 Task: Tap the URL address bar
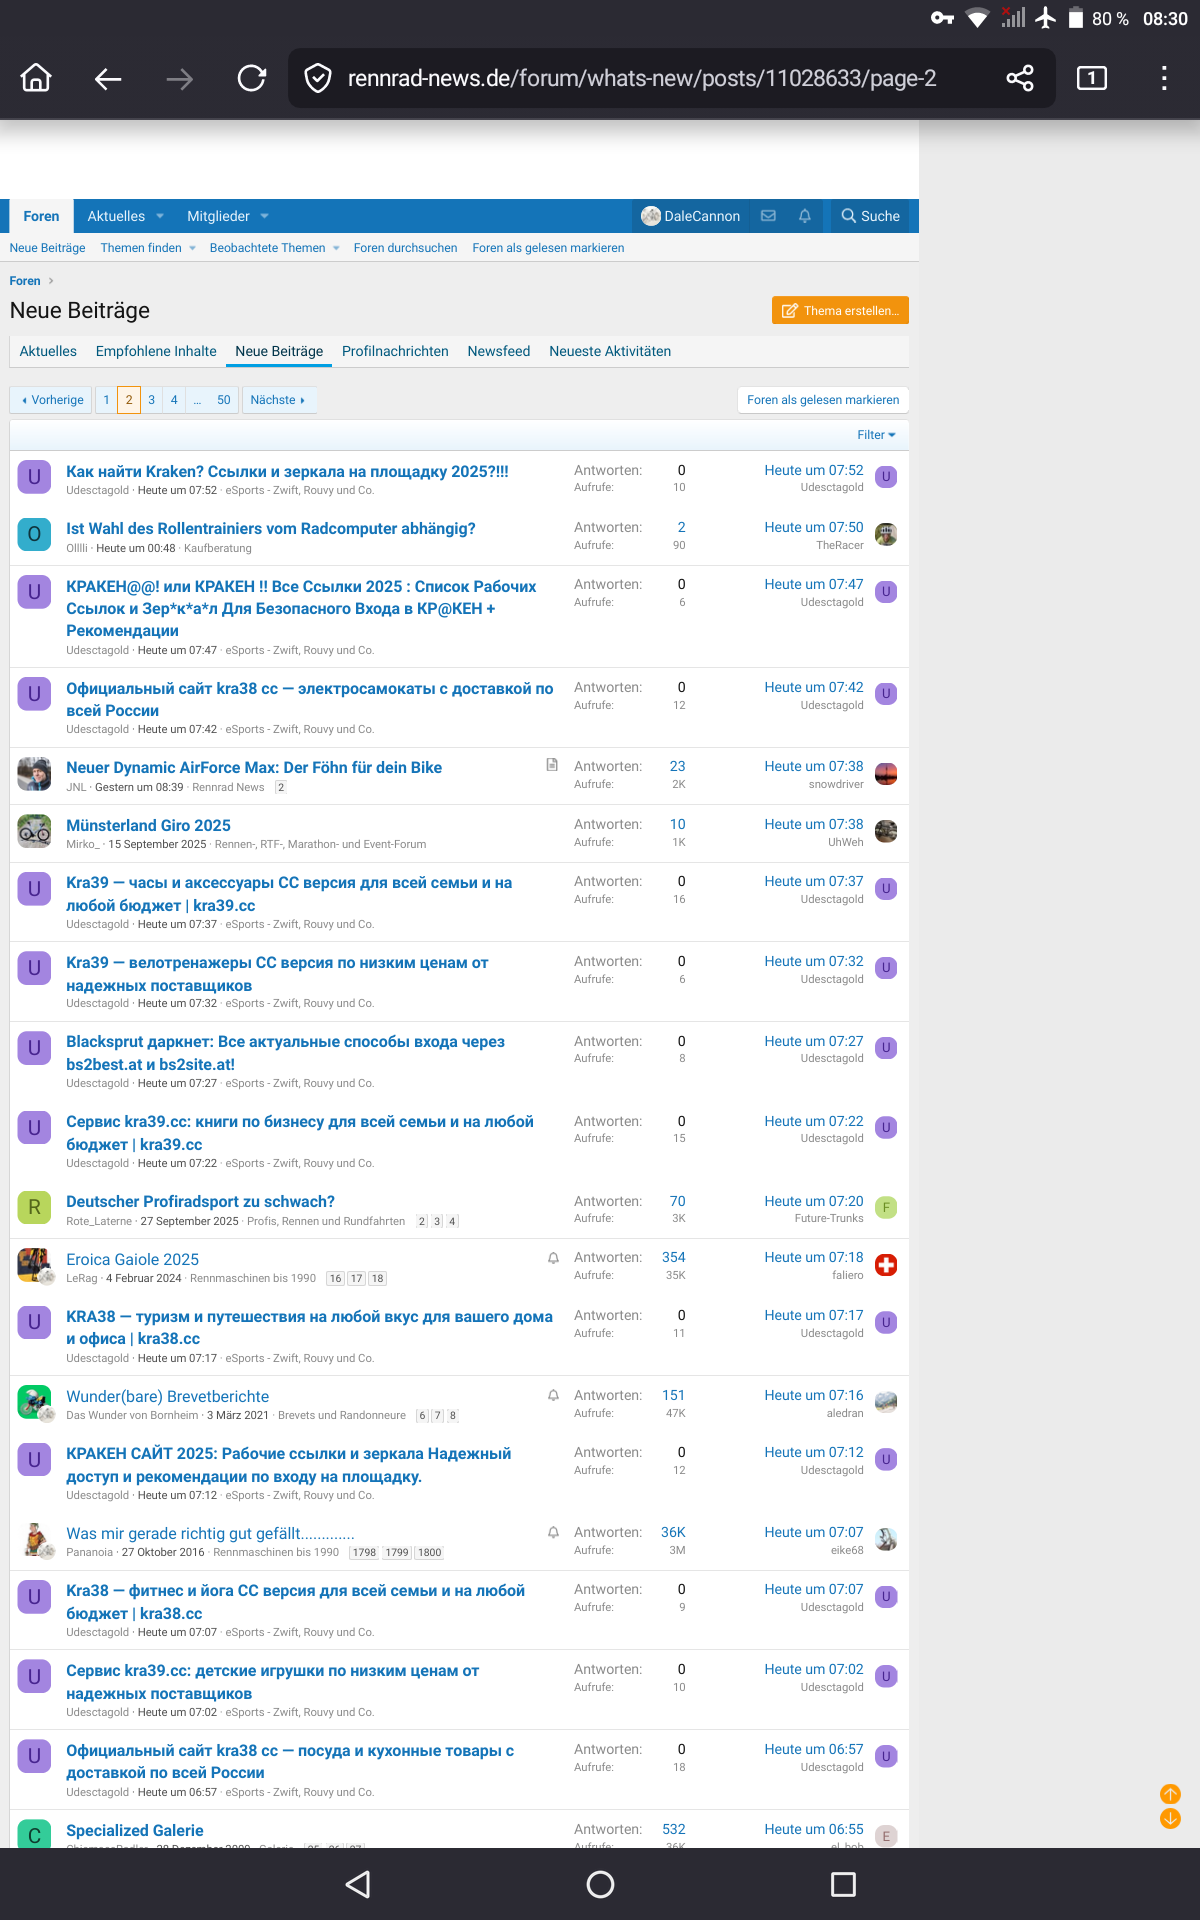(640, 78)
